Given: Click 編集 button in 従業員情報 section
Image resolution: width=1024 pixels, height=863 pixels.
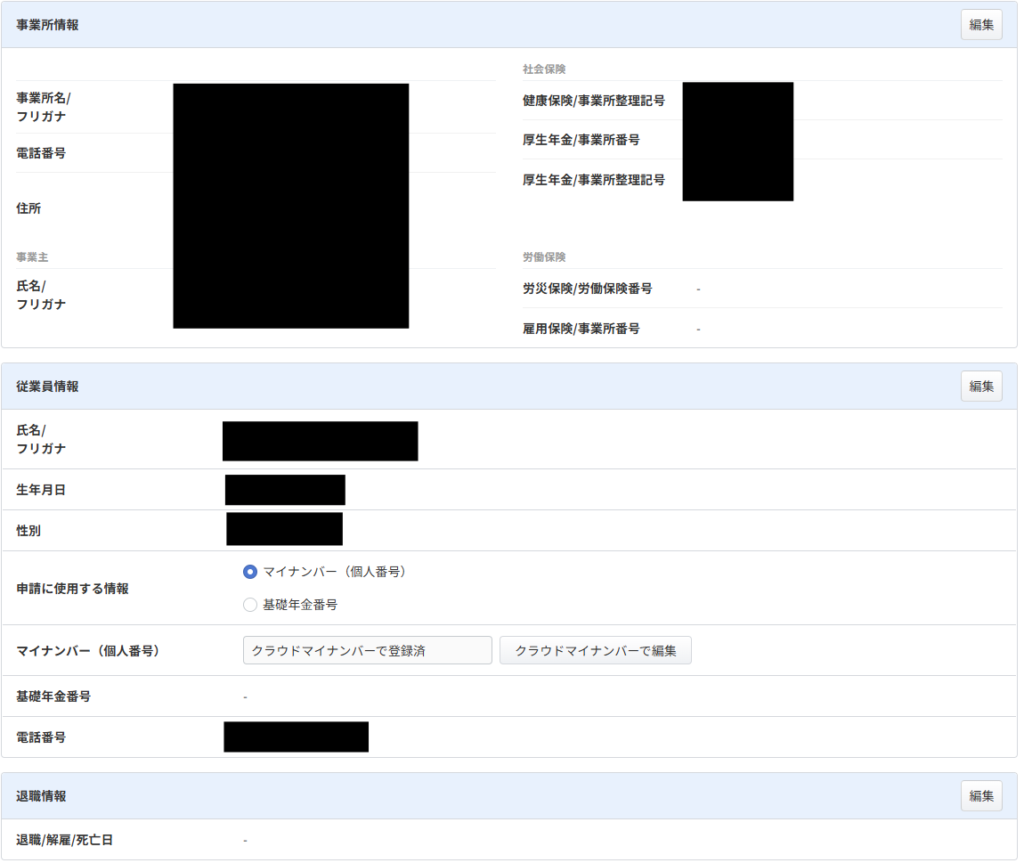Looking at the screenshot, I should tap(981, 386).
